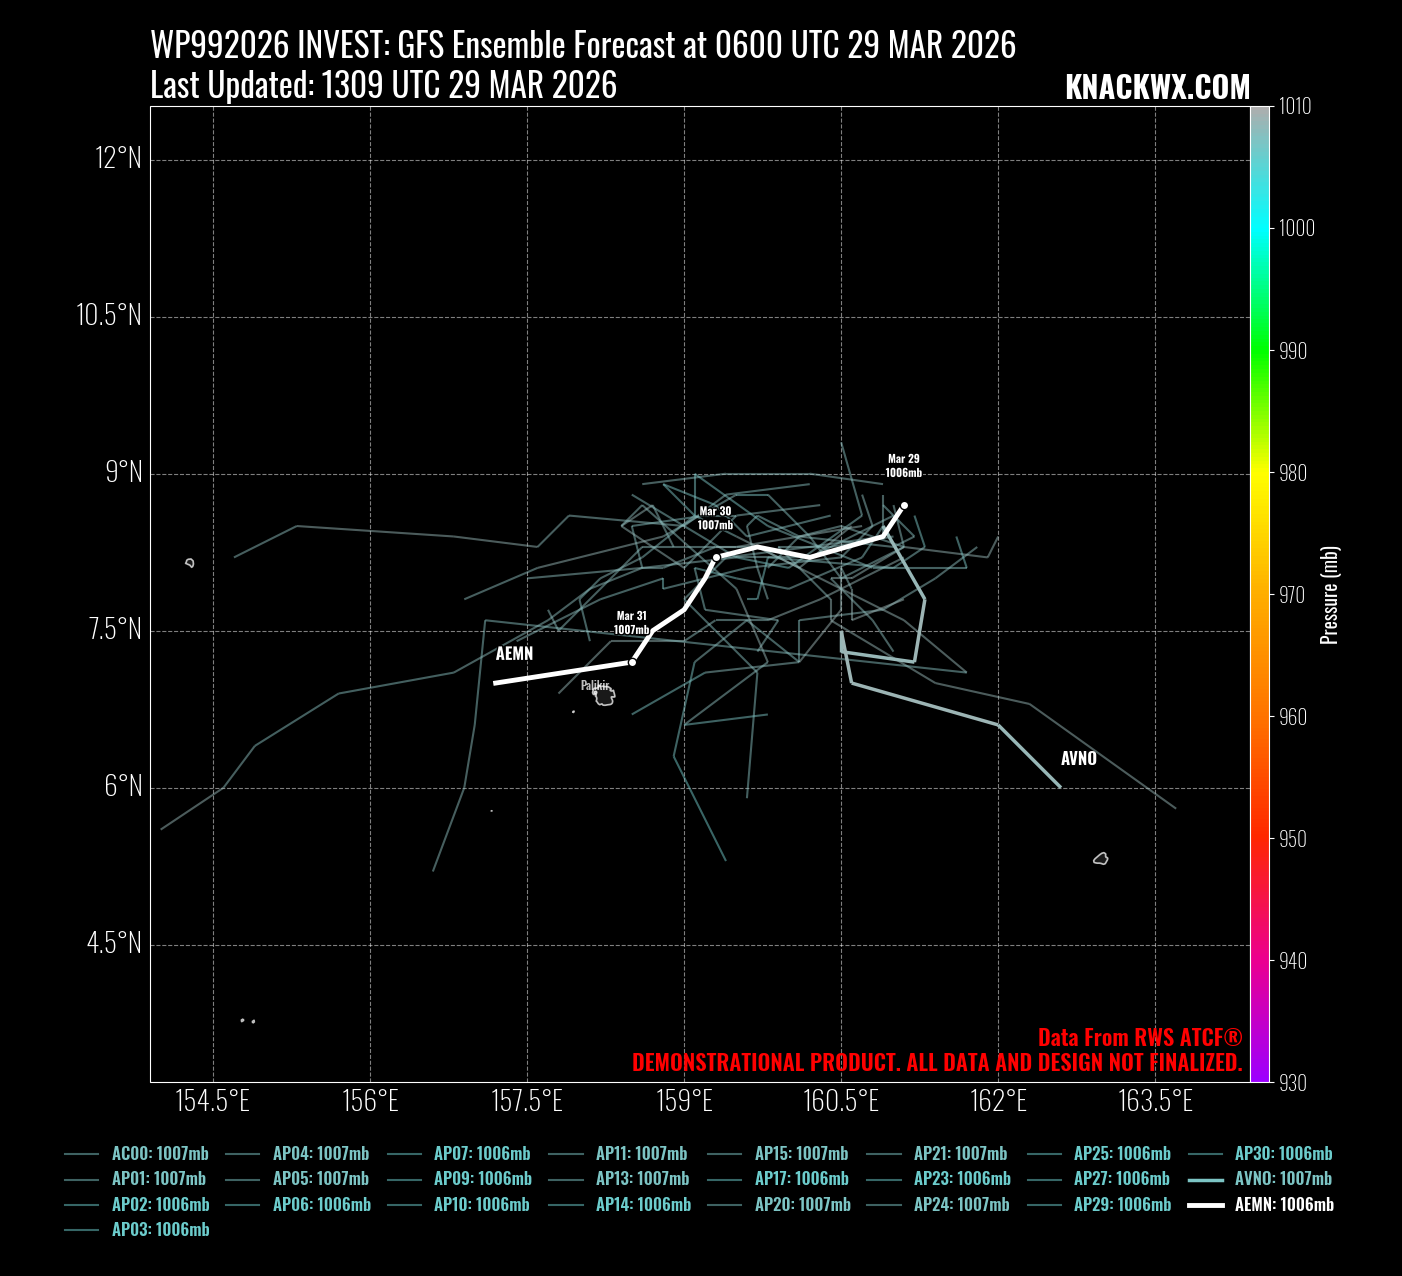This screenshot has height=1276, width=1402.
Task: Click the Data From RWS ATCF text
Action: pos(1139,1038)
